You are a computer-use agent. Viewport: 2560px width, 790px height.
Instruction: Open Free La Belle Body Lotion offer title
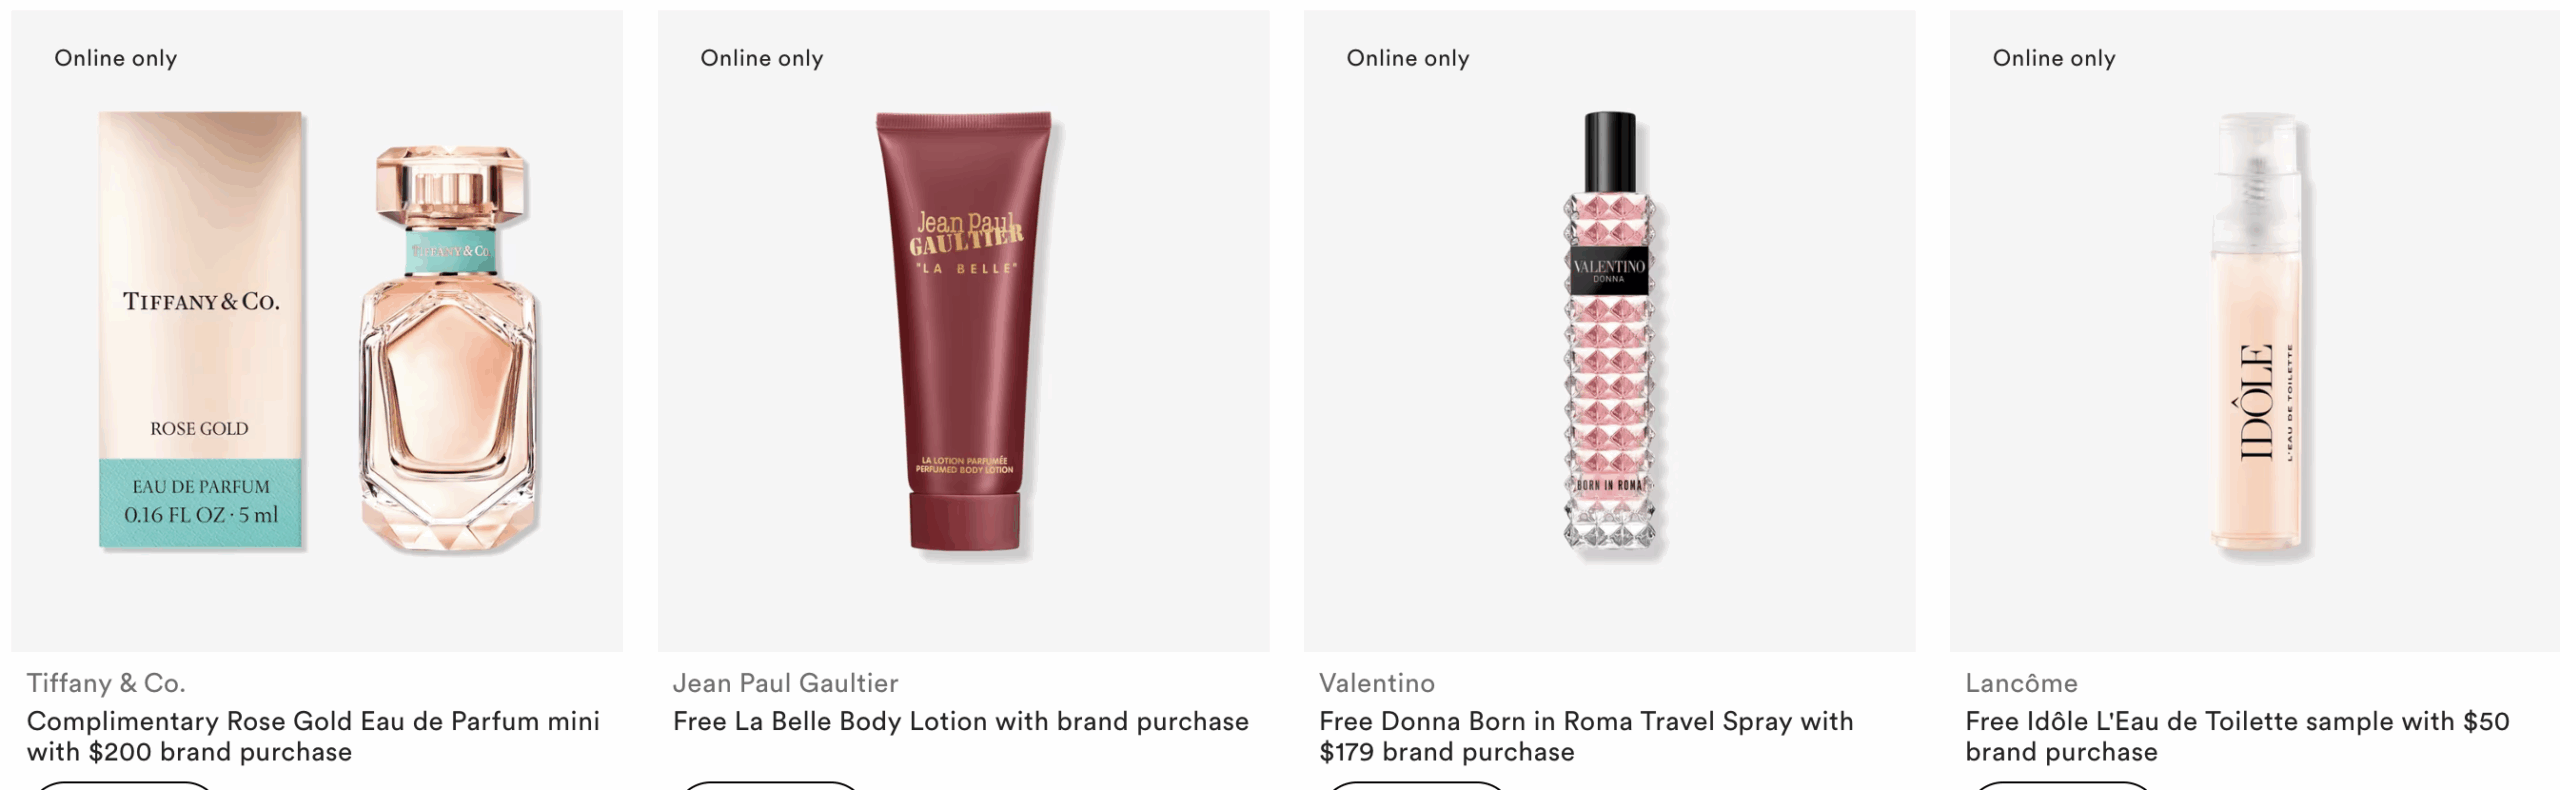pos(960,721)
